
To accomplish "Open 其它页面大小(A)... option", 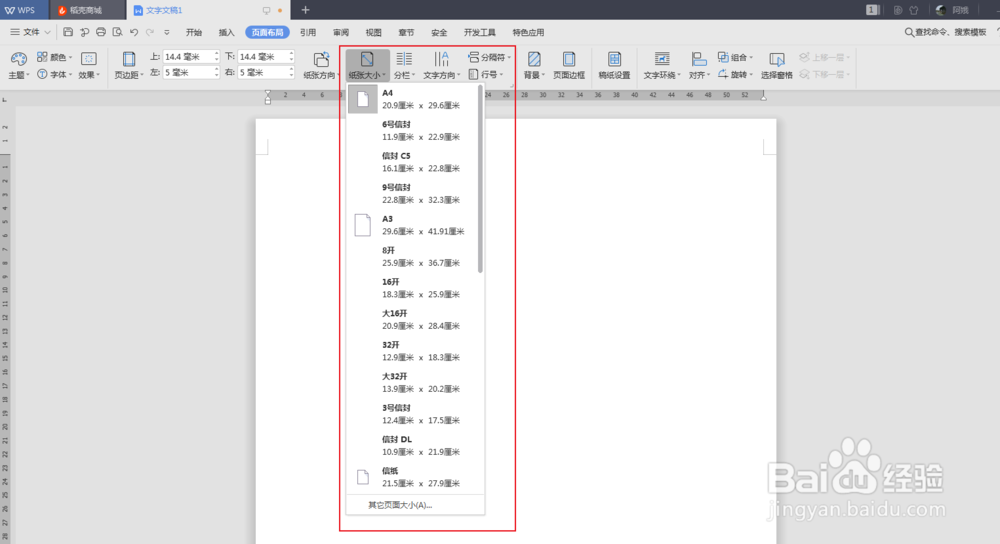I will pyautogui.click(x=415, y=505).
